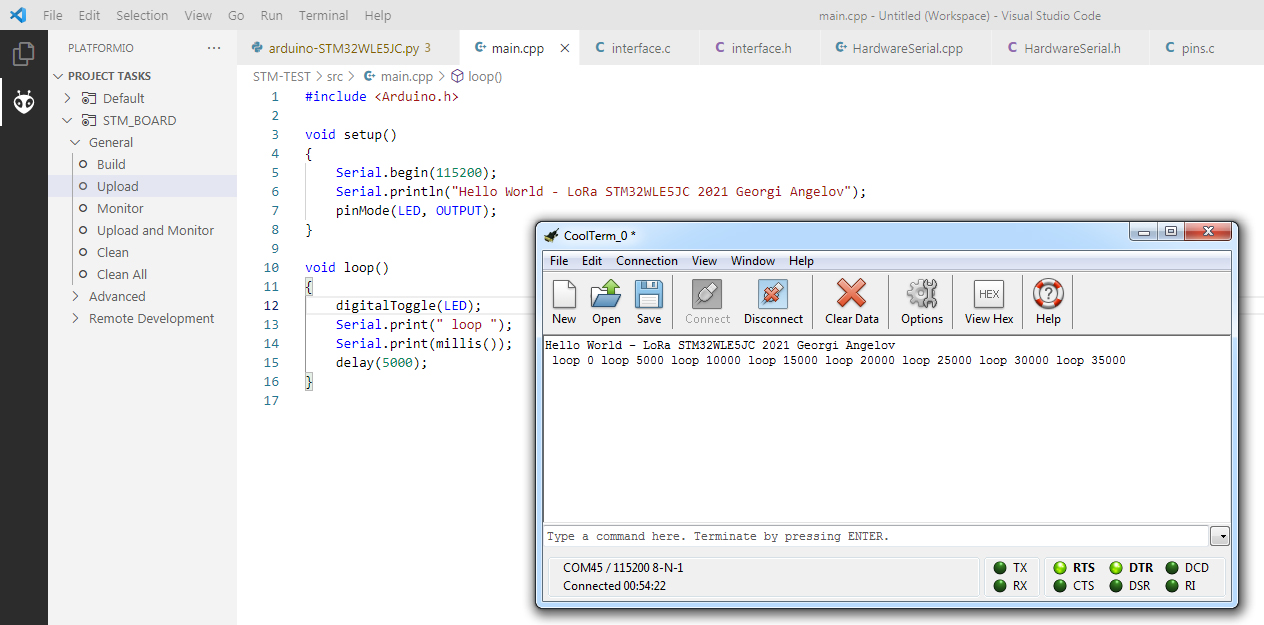Click the grayed Connect icon in CoolTerm
The width and height of the screenshot is (1264, 625).
tap(707, 301)
